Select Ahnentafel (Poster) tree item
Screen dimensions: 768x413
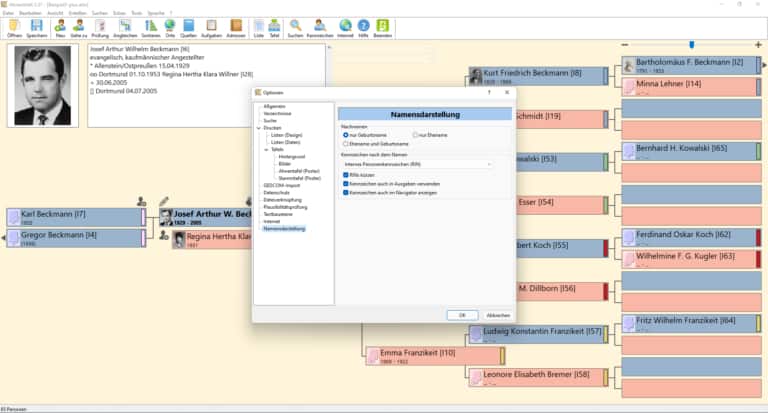click(x=299, y=171)
